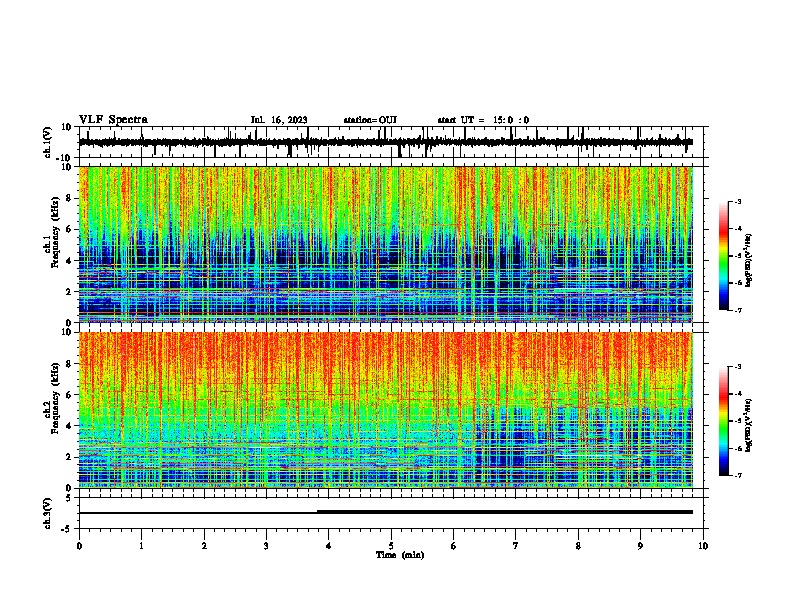This screenshot has height=612, width=792.
Task: Click the ch.2 spectrogram panel
Action: click(x=386, y=410)
